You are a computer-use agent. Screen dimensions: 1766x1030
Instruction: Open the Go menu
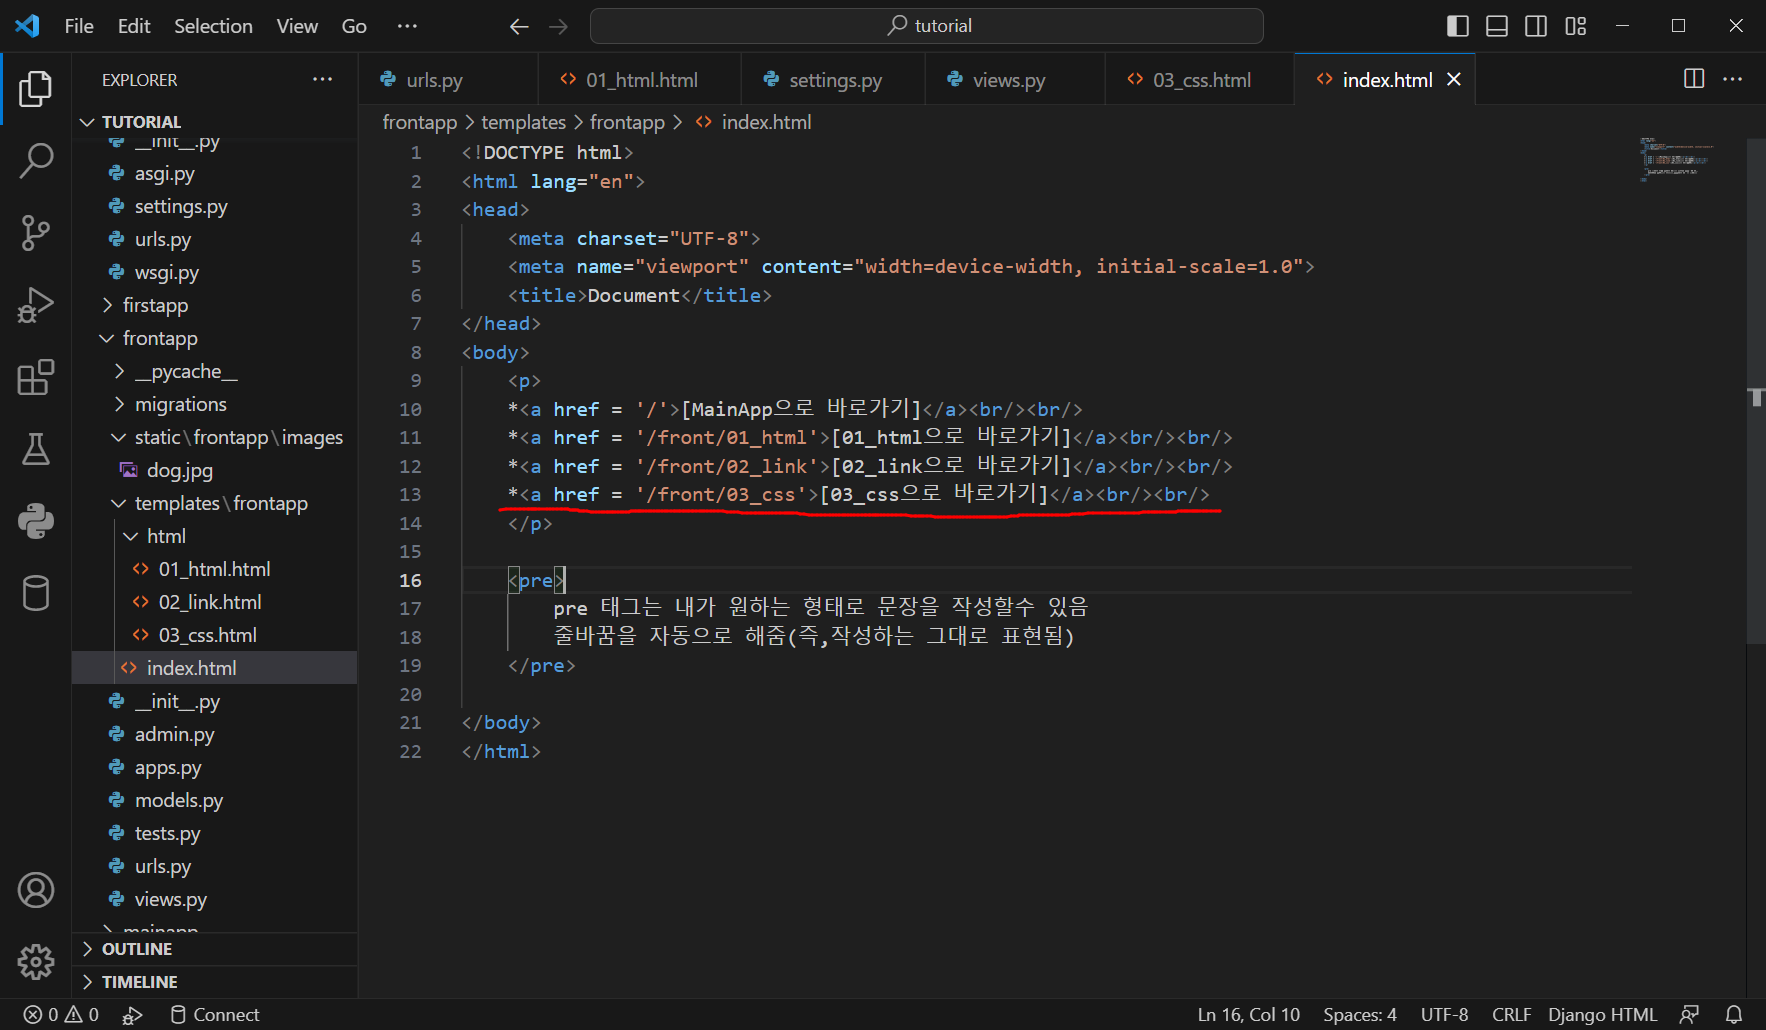pyautogui.click(x=354, y=26)
